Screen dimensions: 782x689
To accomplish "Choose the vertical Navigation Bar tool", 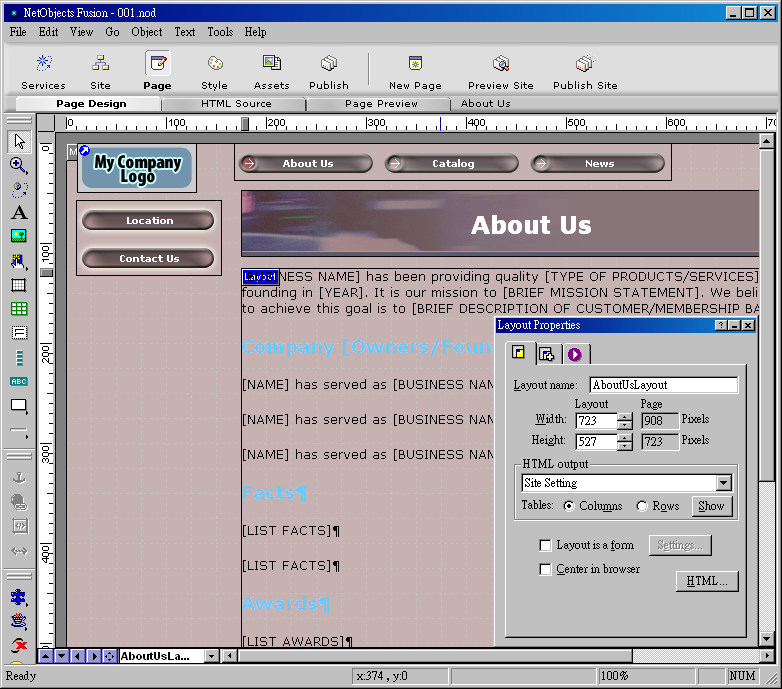I will (x=19, y=357).
